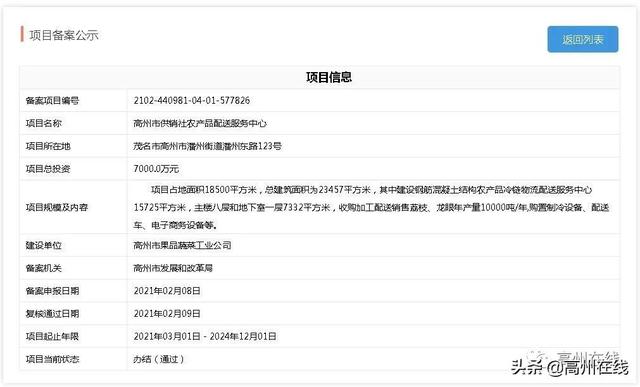Select project number 2102-440981-04-01-577826
The width and height of the screenshot is (640, 387).
point(191,100)
